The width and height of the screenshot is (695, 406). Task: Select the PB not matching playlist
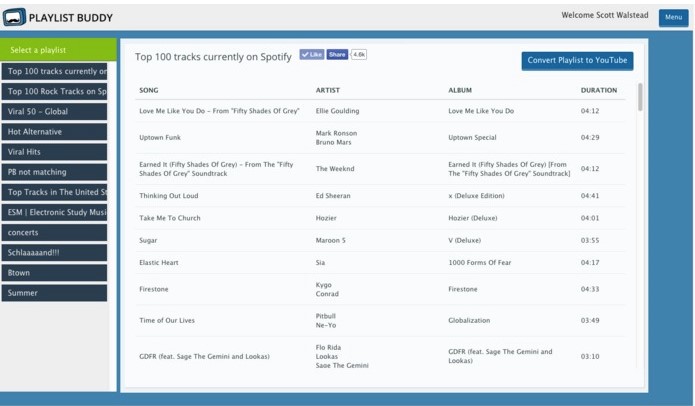[54, 172]
